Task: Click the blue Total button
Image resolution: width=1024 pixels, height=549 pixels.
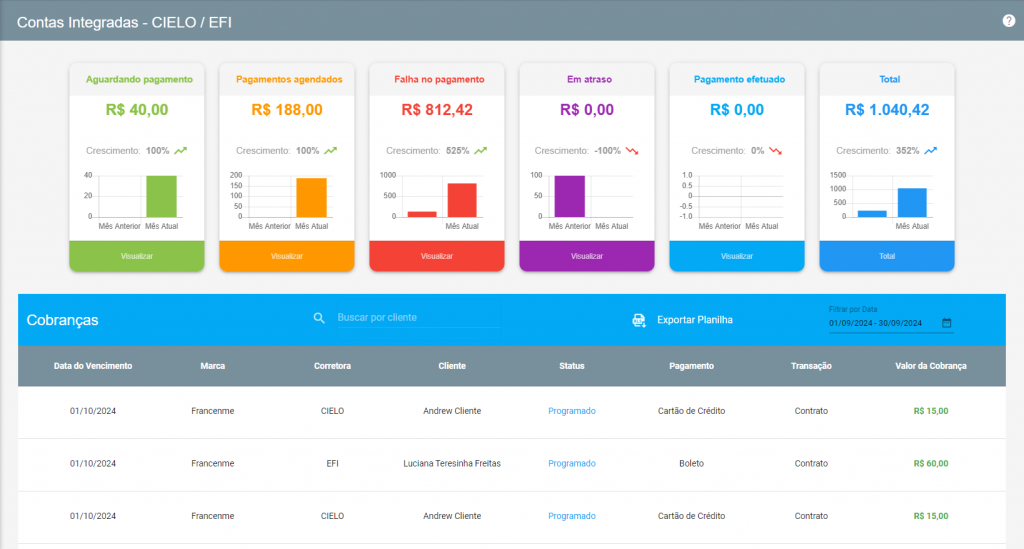Action: (x=887, y=256)
